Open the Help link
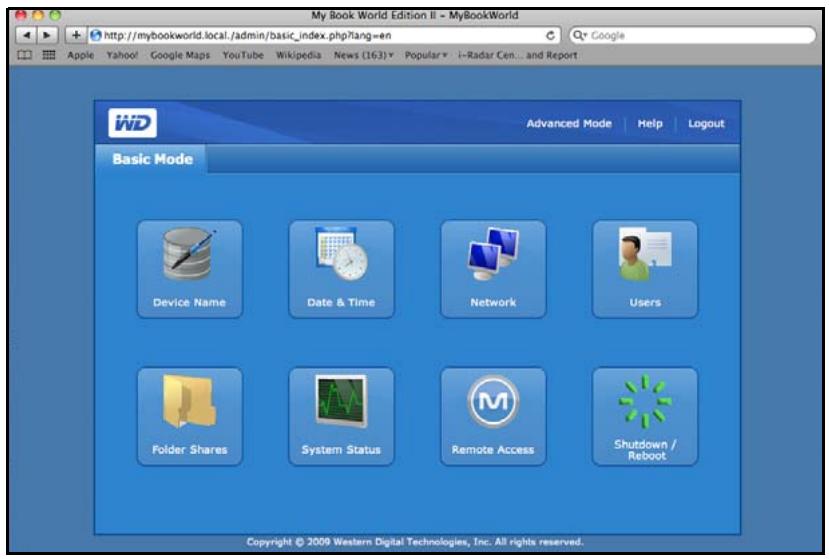Screen dimensions: 829x559 pos(650,123)
